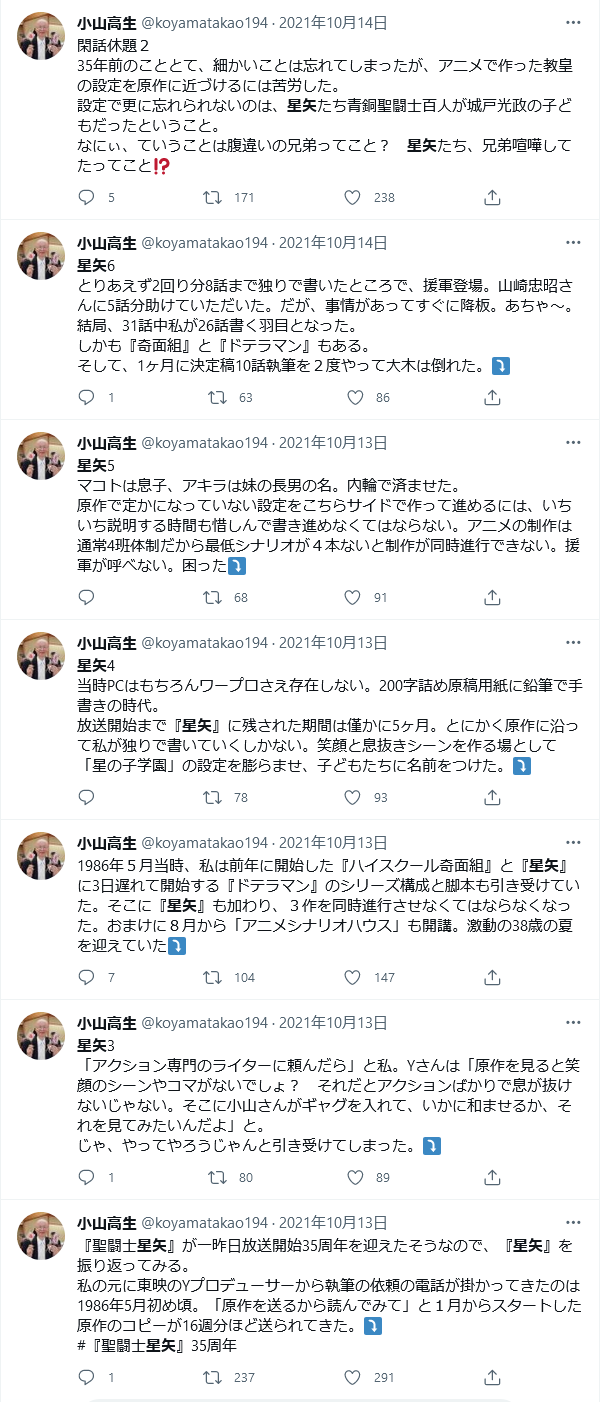612x1402 pixels.
Task: Like the 星矢6 tweet with 86 likes
Action: tap(354, 398)
